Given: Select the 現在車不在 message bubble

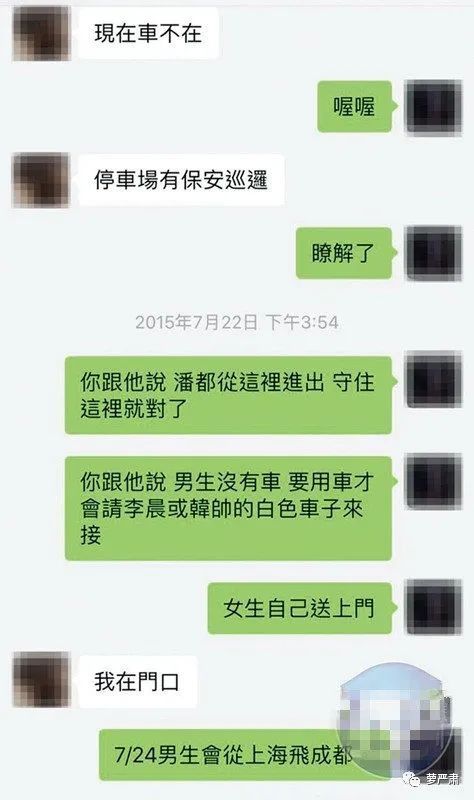Looking at the screenshot, I should 148,33.
